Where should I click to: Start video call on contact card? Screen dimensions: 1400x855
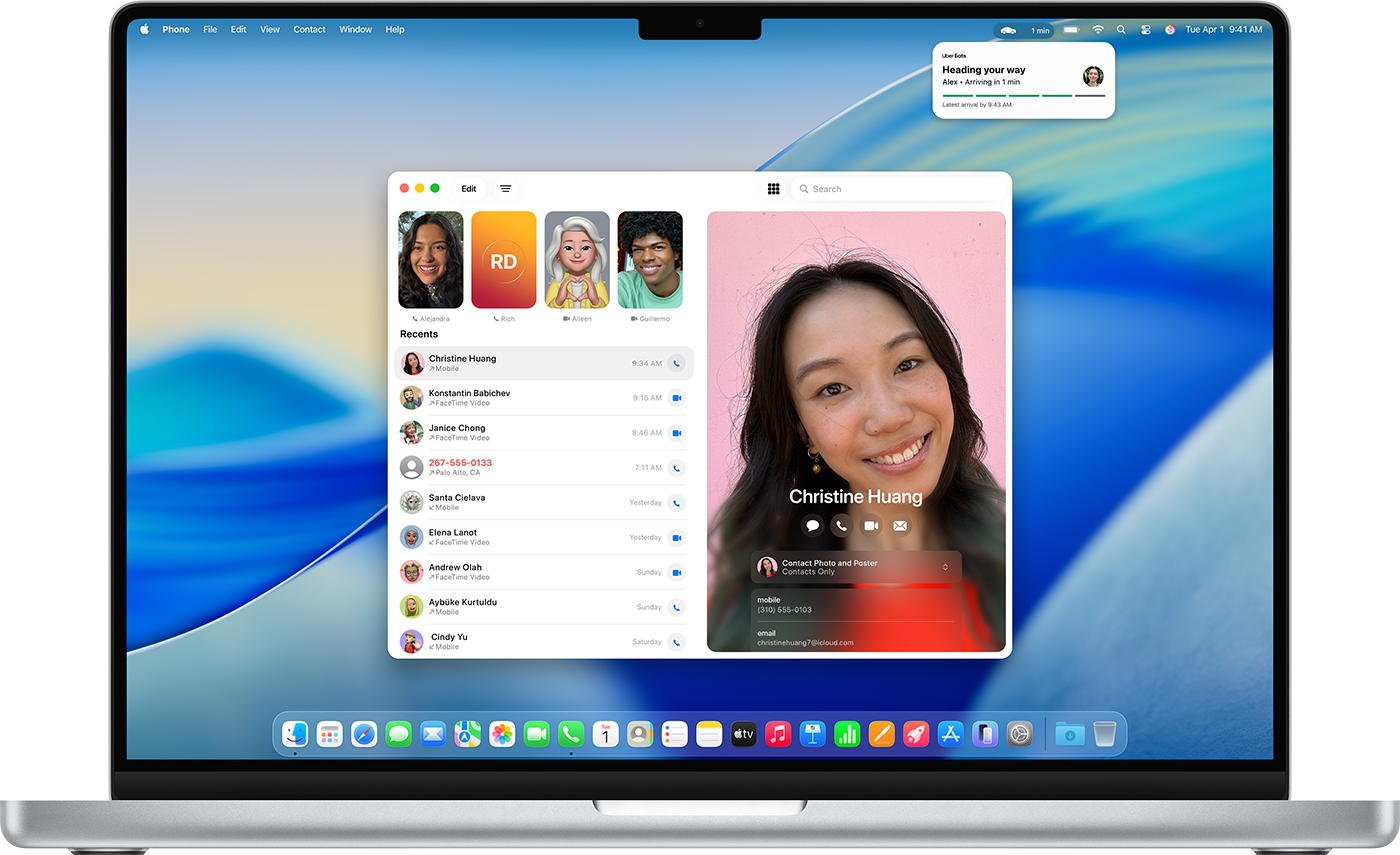pos(871,526)
